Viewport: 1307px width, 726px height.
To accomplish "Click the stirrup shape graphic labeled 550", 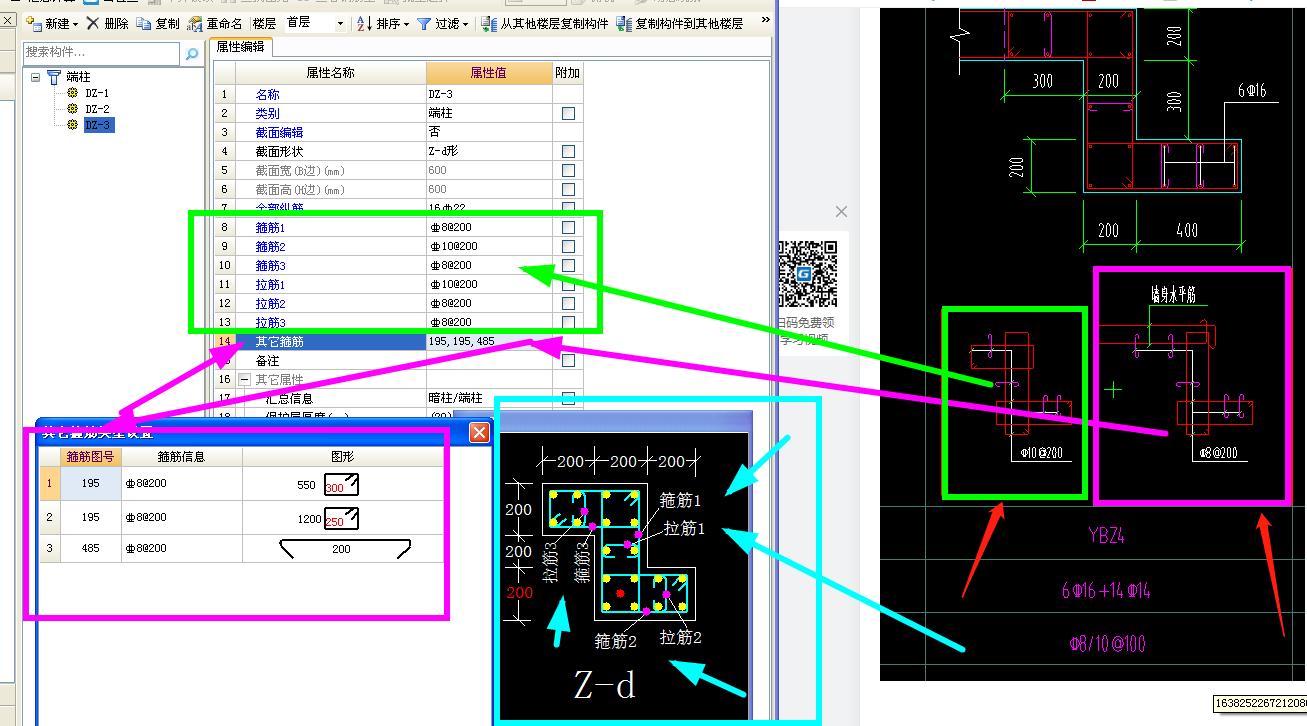I will click(341, 486).
